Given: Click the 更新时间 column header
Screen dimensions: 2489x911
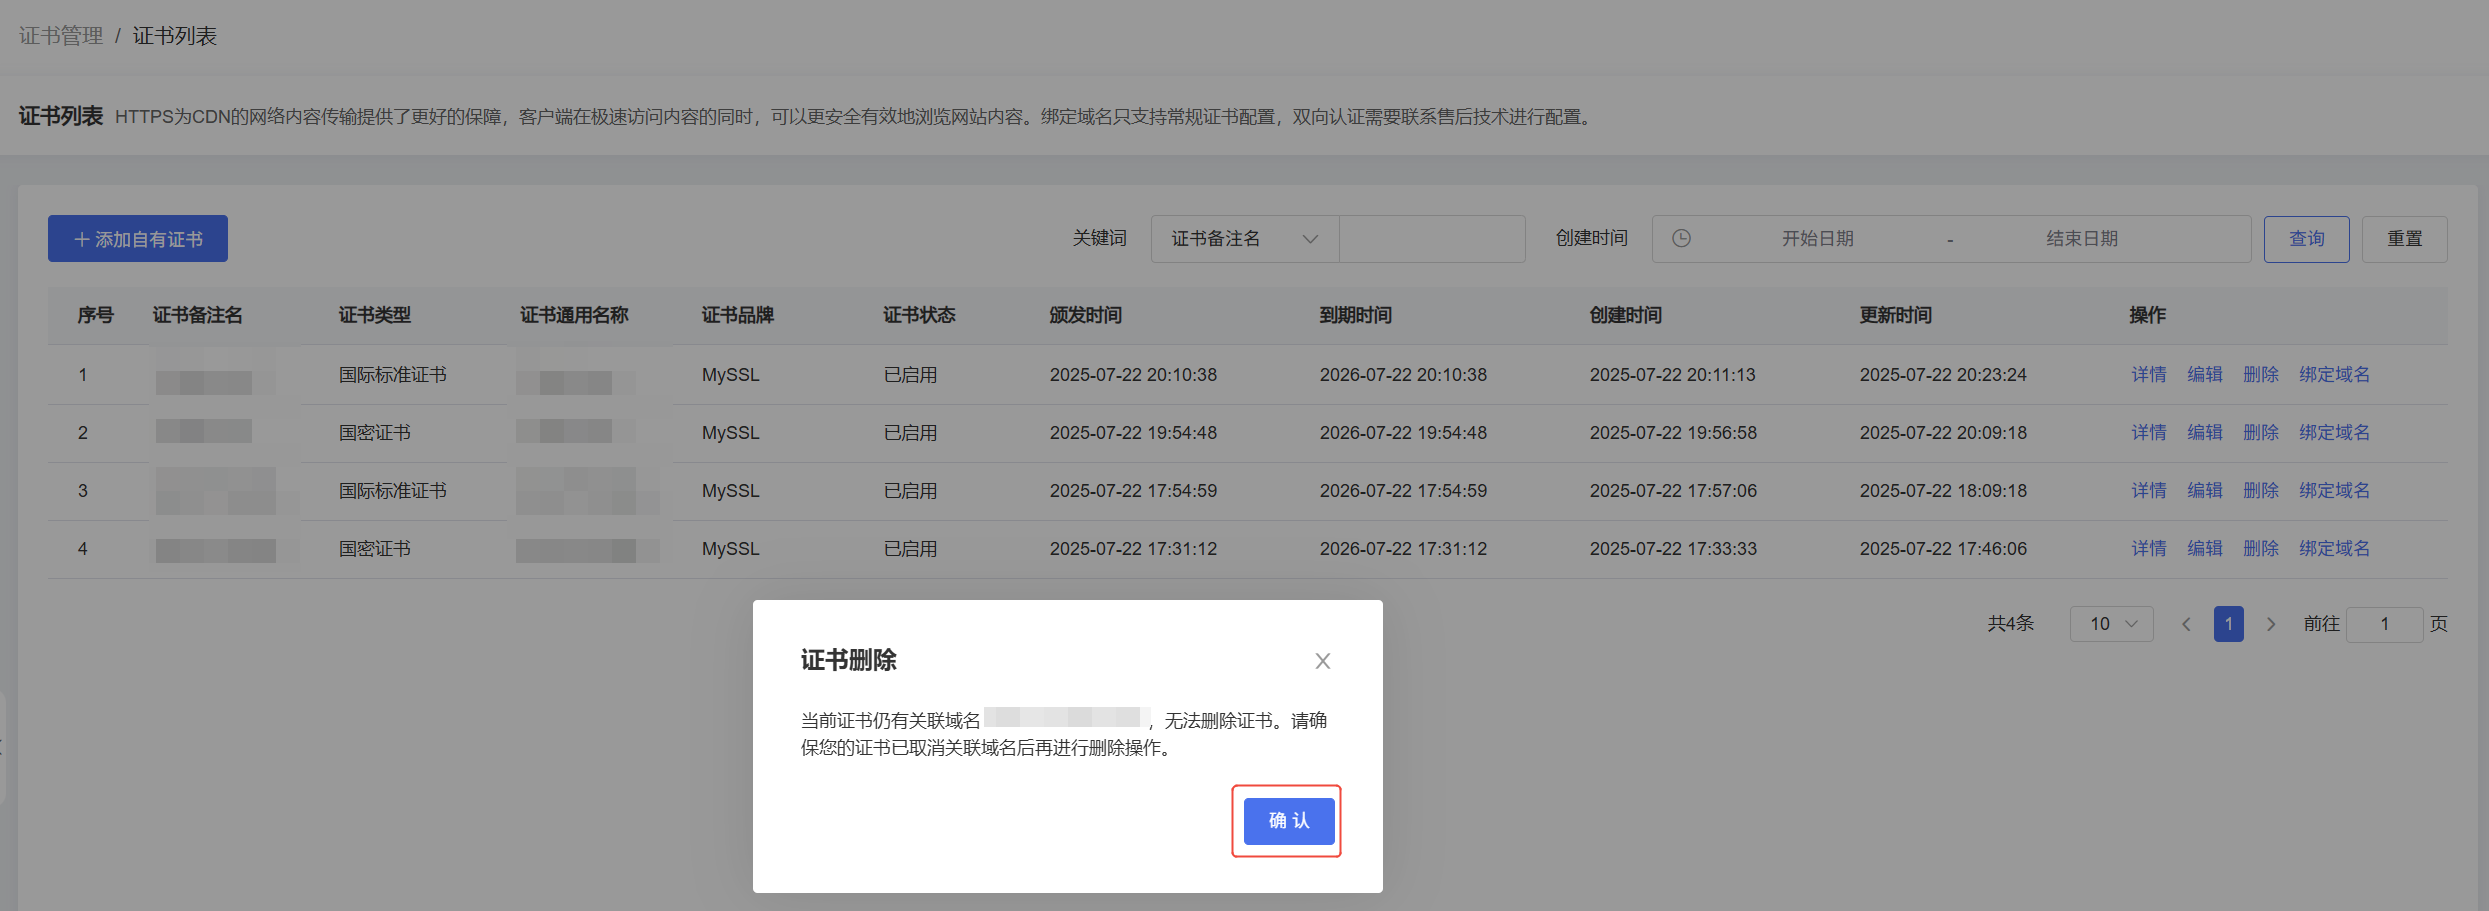Looking at the screenshot, I should [x=1896, y=315].
